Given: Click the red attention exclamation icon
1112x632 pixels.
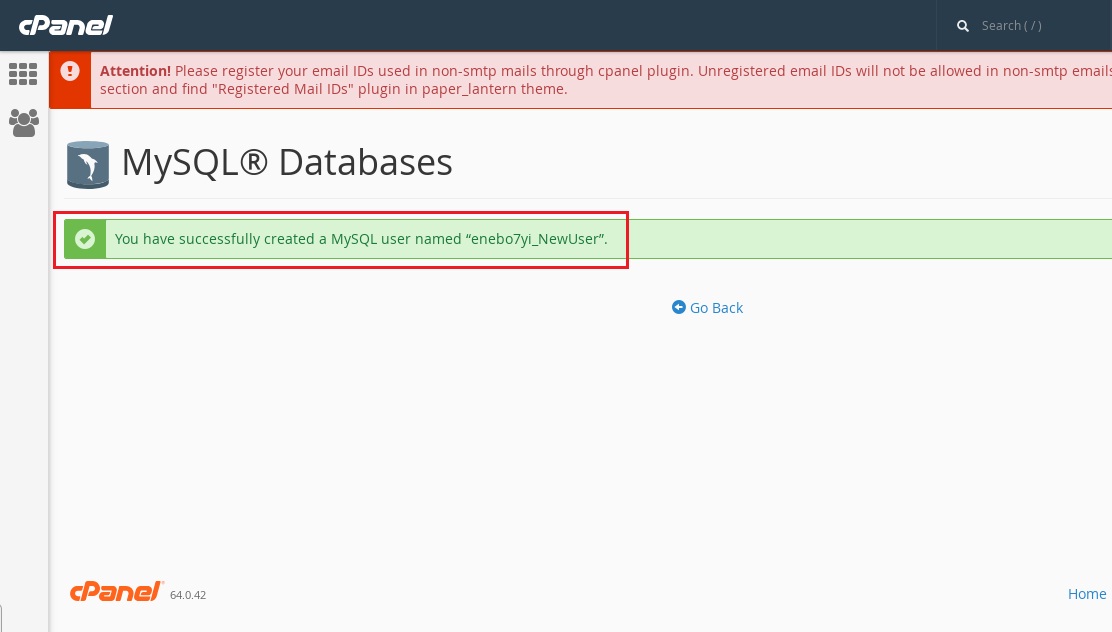Looking at the screenshot, I should pyautogui.click(x=70, y=71).
